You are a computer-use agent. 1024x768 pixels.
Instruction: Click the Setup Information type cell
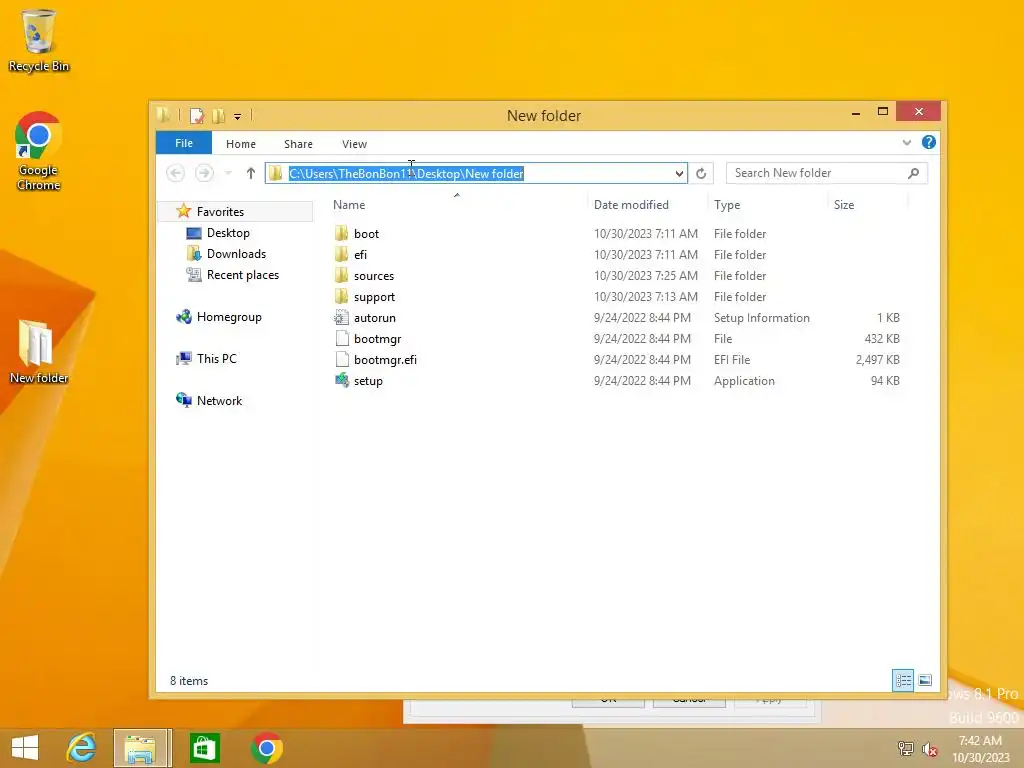click(761, 318)
